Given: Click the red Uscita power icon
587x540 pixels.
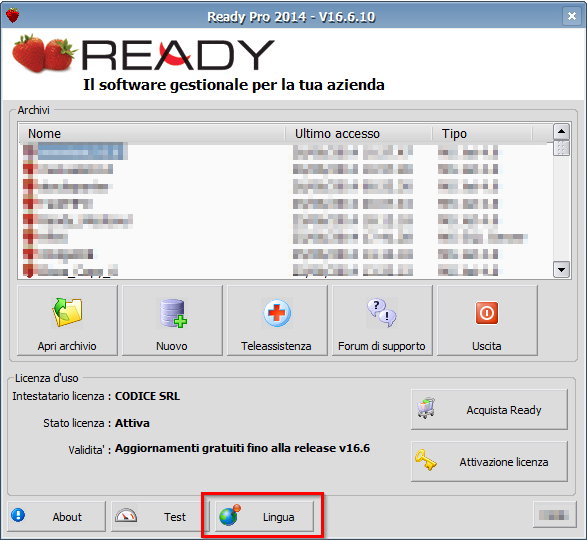Looking at the screenshot, I should point(487,313).
